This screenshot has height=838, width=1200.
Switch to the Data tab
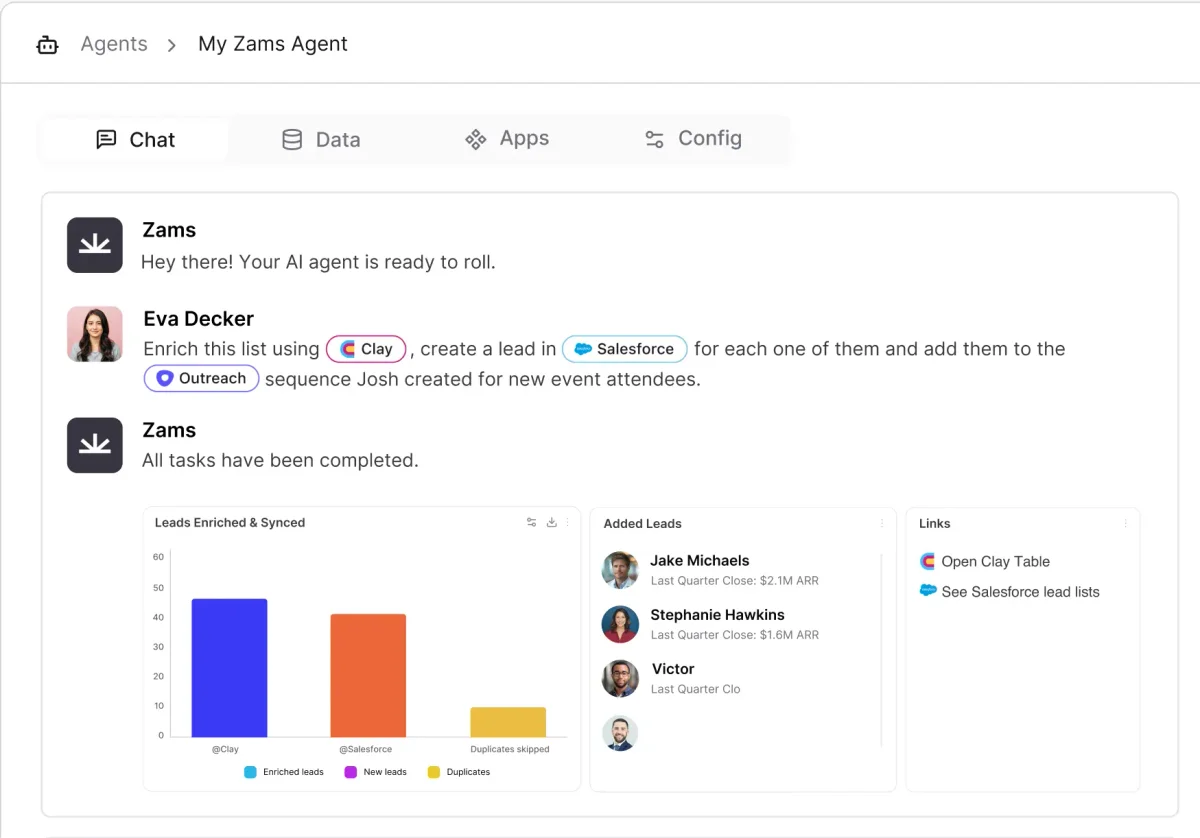pyautogui.click(x=320, y=139)
